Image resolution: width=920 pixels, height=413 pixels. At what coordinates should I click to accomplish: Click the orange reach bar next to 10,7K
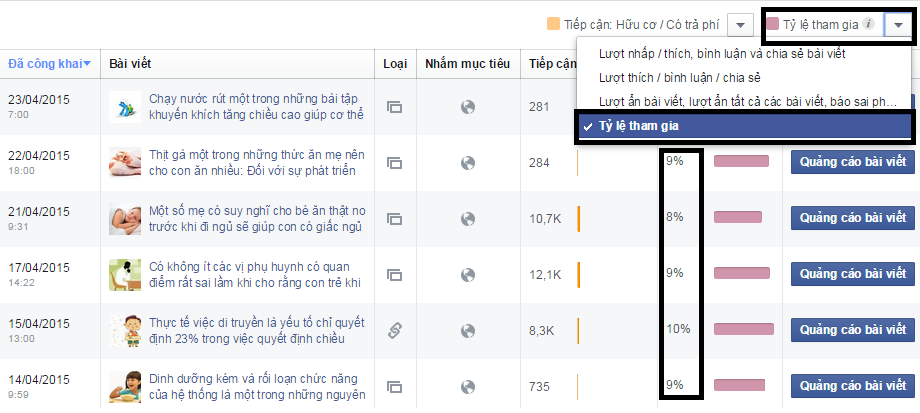[579, 219]
